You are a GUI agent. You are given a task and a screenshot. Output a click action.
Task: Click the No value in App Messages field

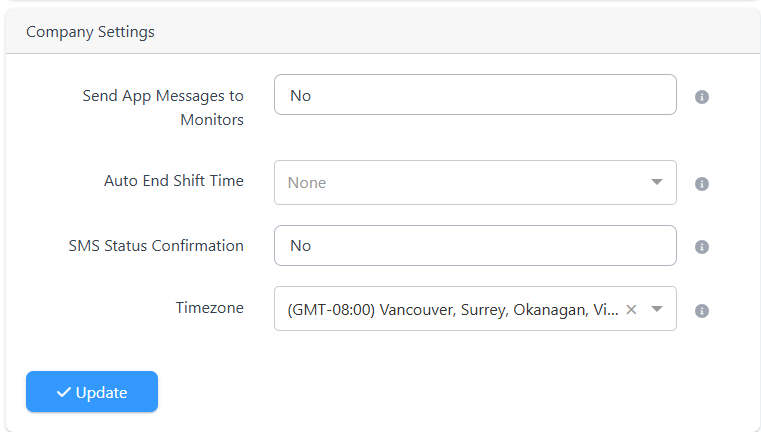pyautogui.click(x=300, y=96)
